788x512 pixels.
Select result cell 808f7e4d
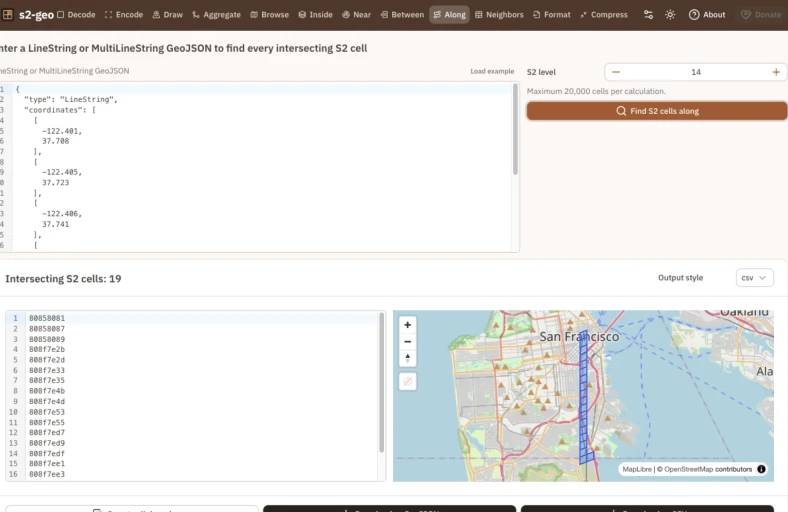[47, 401]
